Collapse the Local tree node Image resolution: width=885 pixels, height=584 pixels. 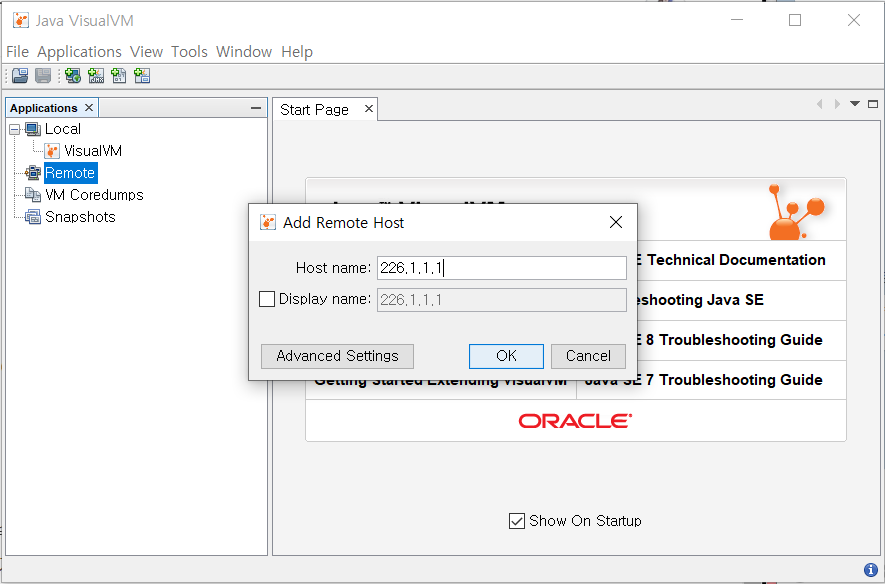tap(15, 129)
